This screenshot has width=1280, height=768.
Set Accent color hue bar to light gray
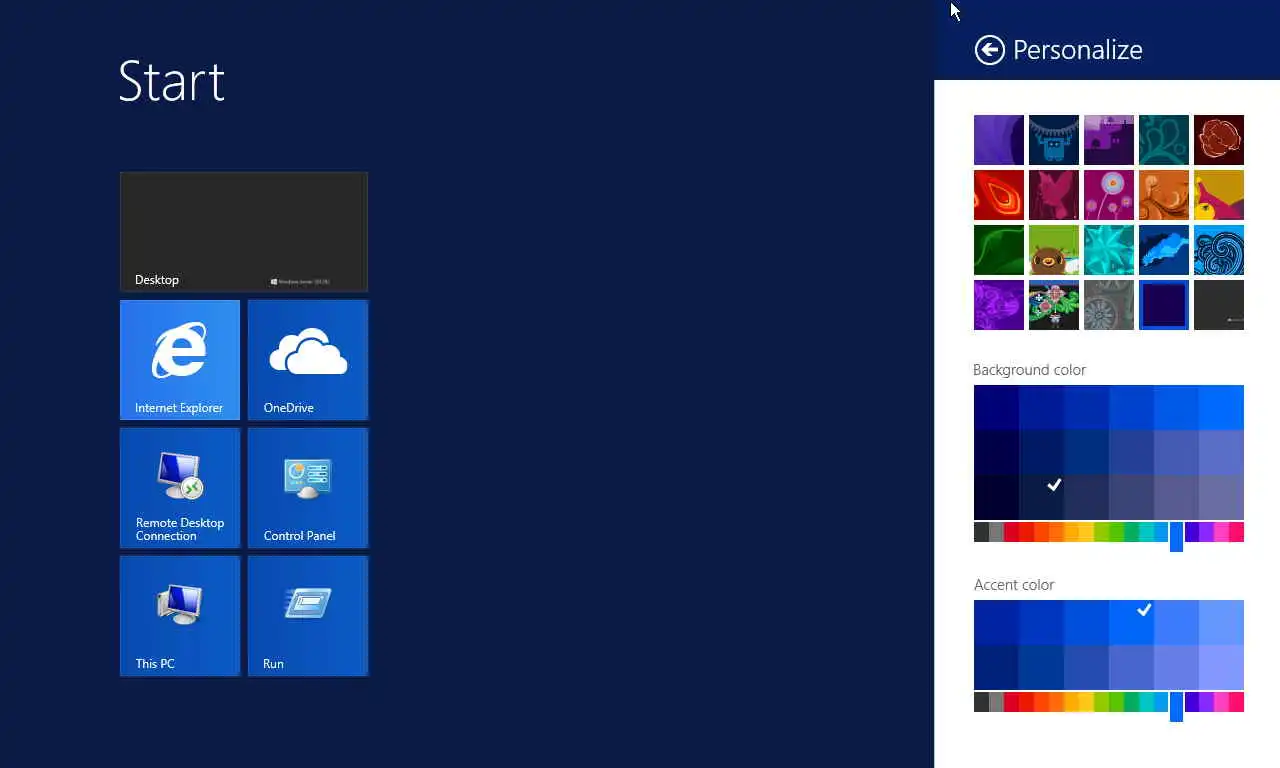click(x=996, y=702)
